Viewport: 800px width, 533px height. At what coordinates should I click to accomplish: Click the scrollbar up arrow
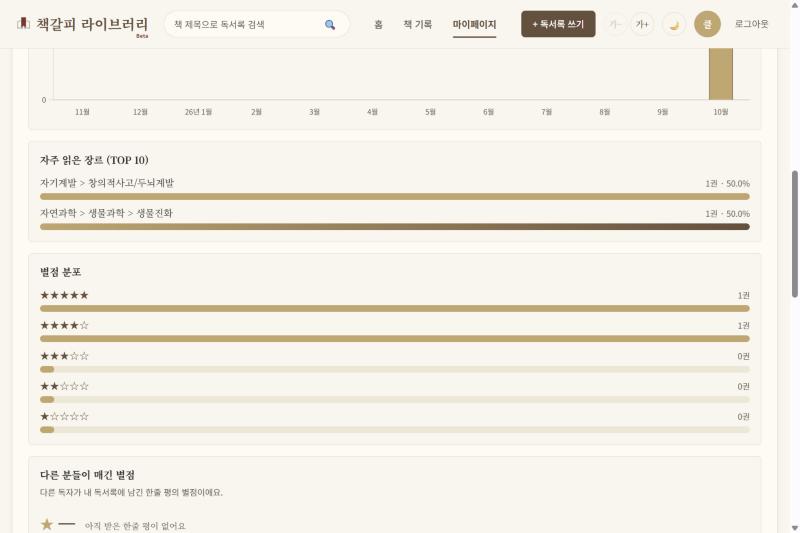click(794, 5)
